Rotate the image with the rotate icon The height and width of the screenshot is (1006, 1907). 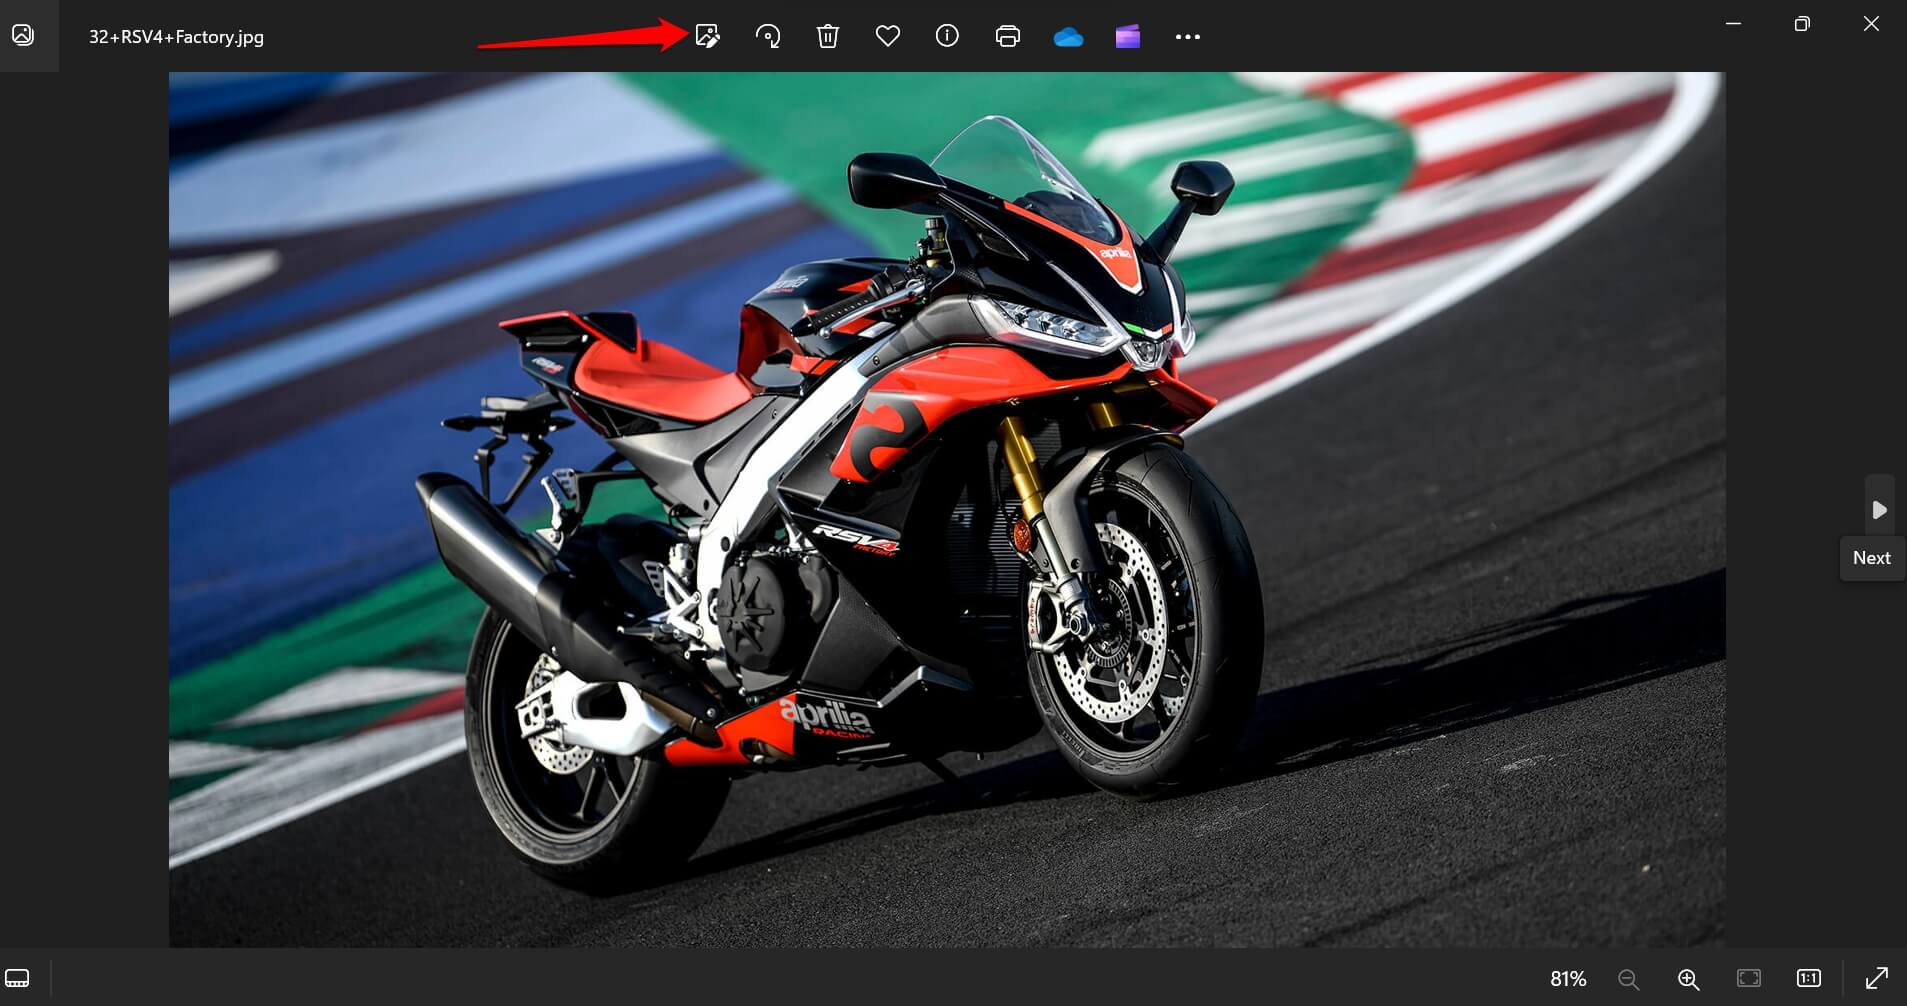(x=768, y=37)
